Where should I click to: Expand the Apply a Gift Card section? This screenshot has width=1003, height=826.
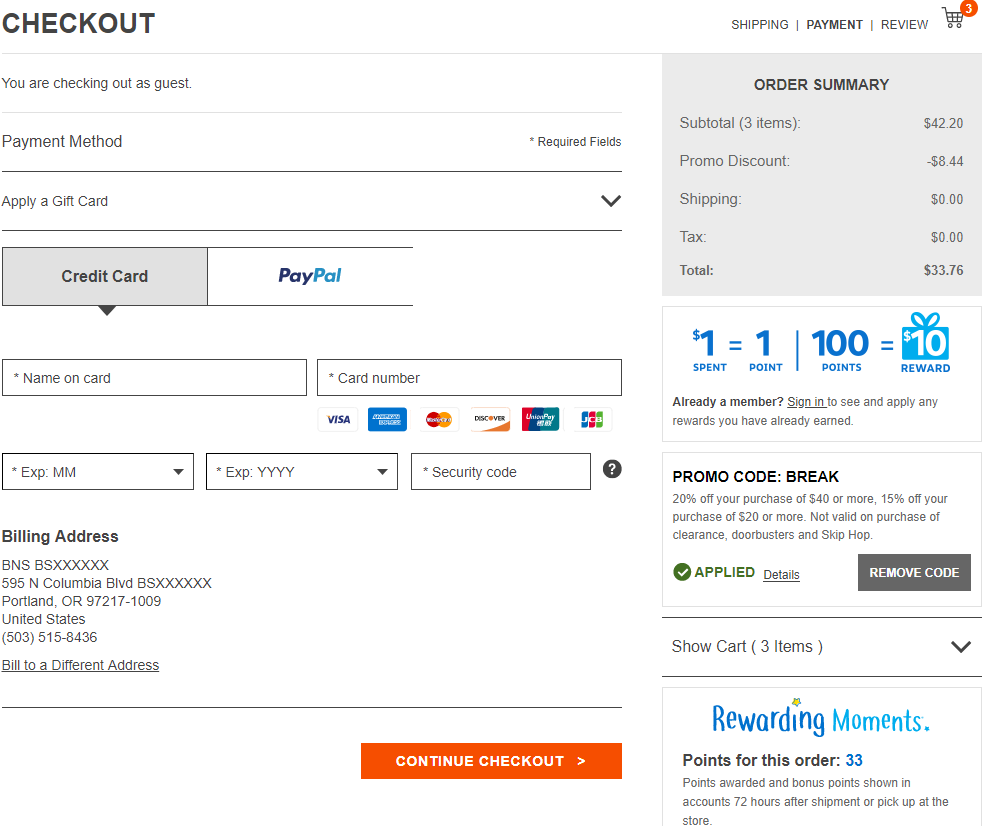pos(611,201)
